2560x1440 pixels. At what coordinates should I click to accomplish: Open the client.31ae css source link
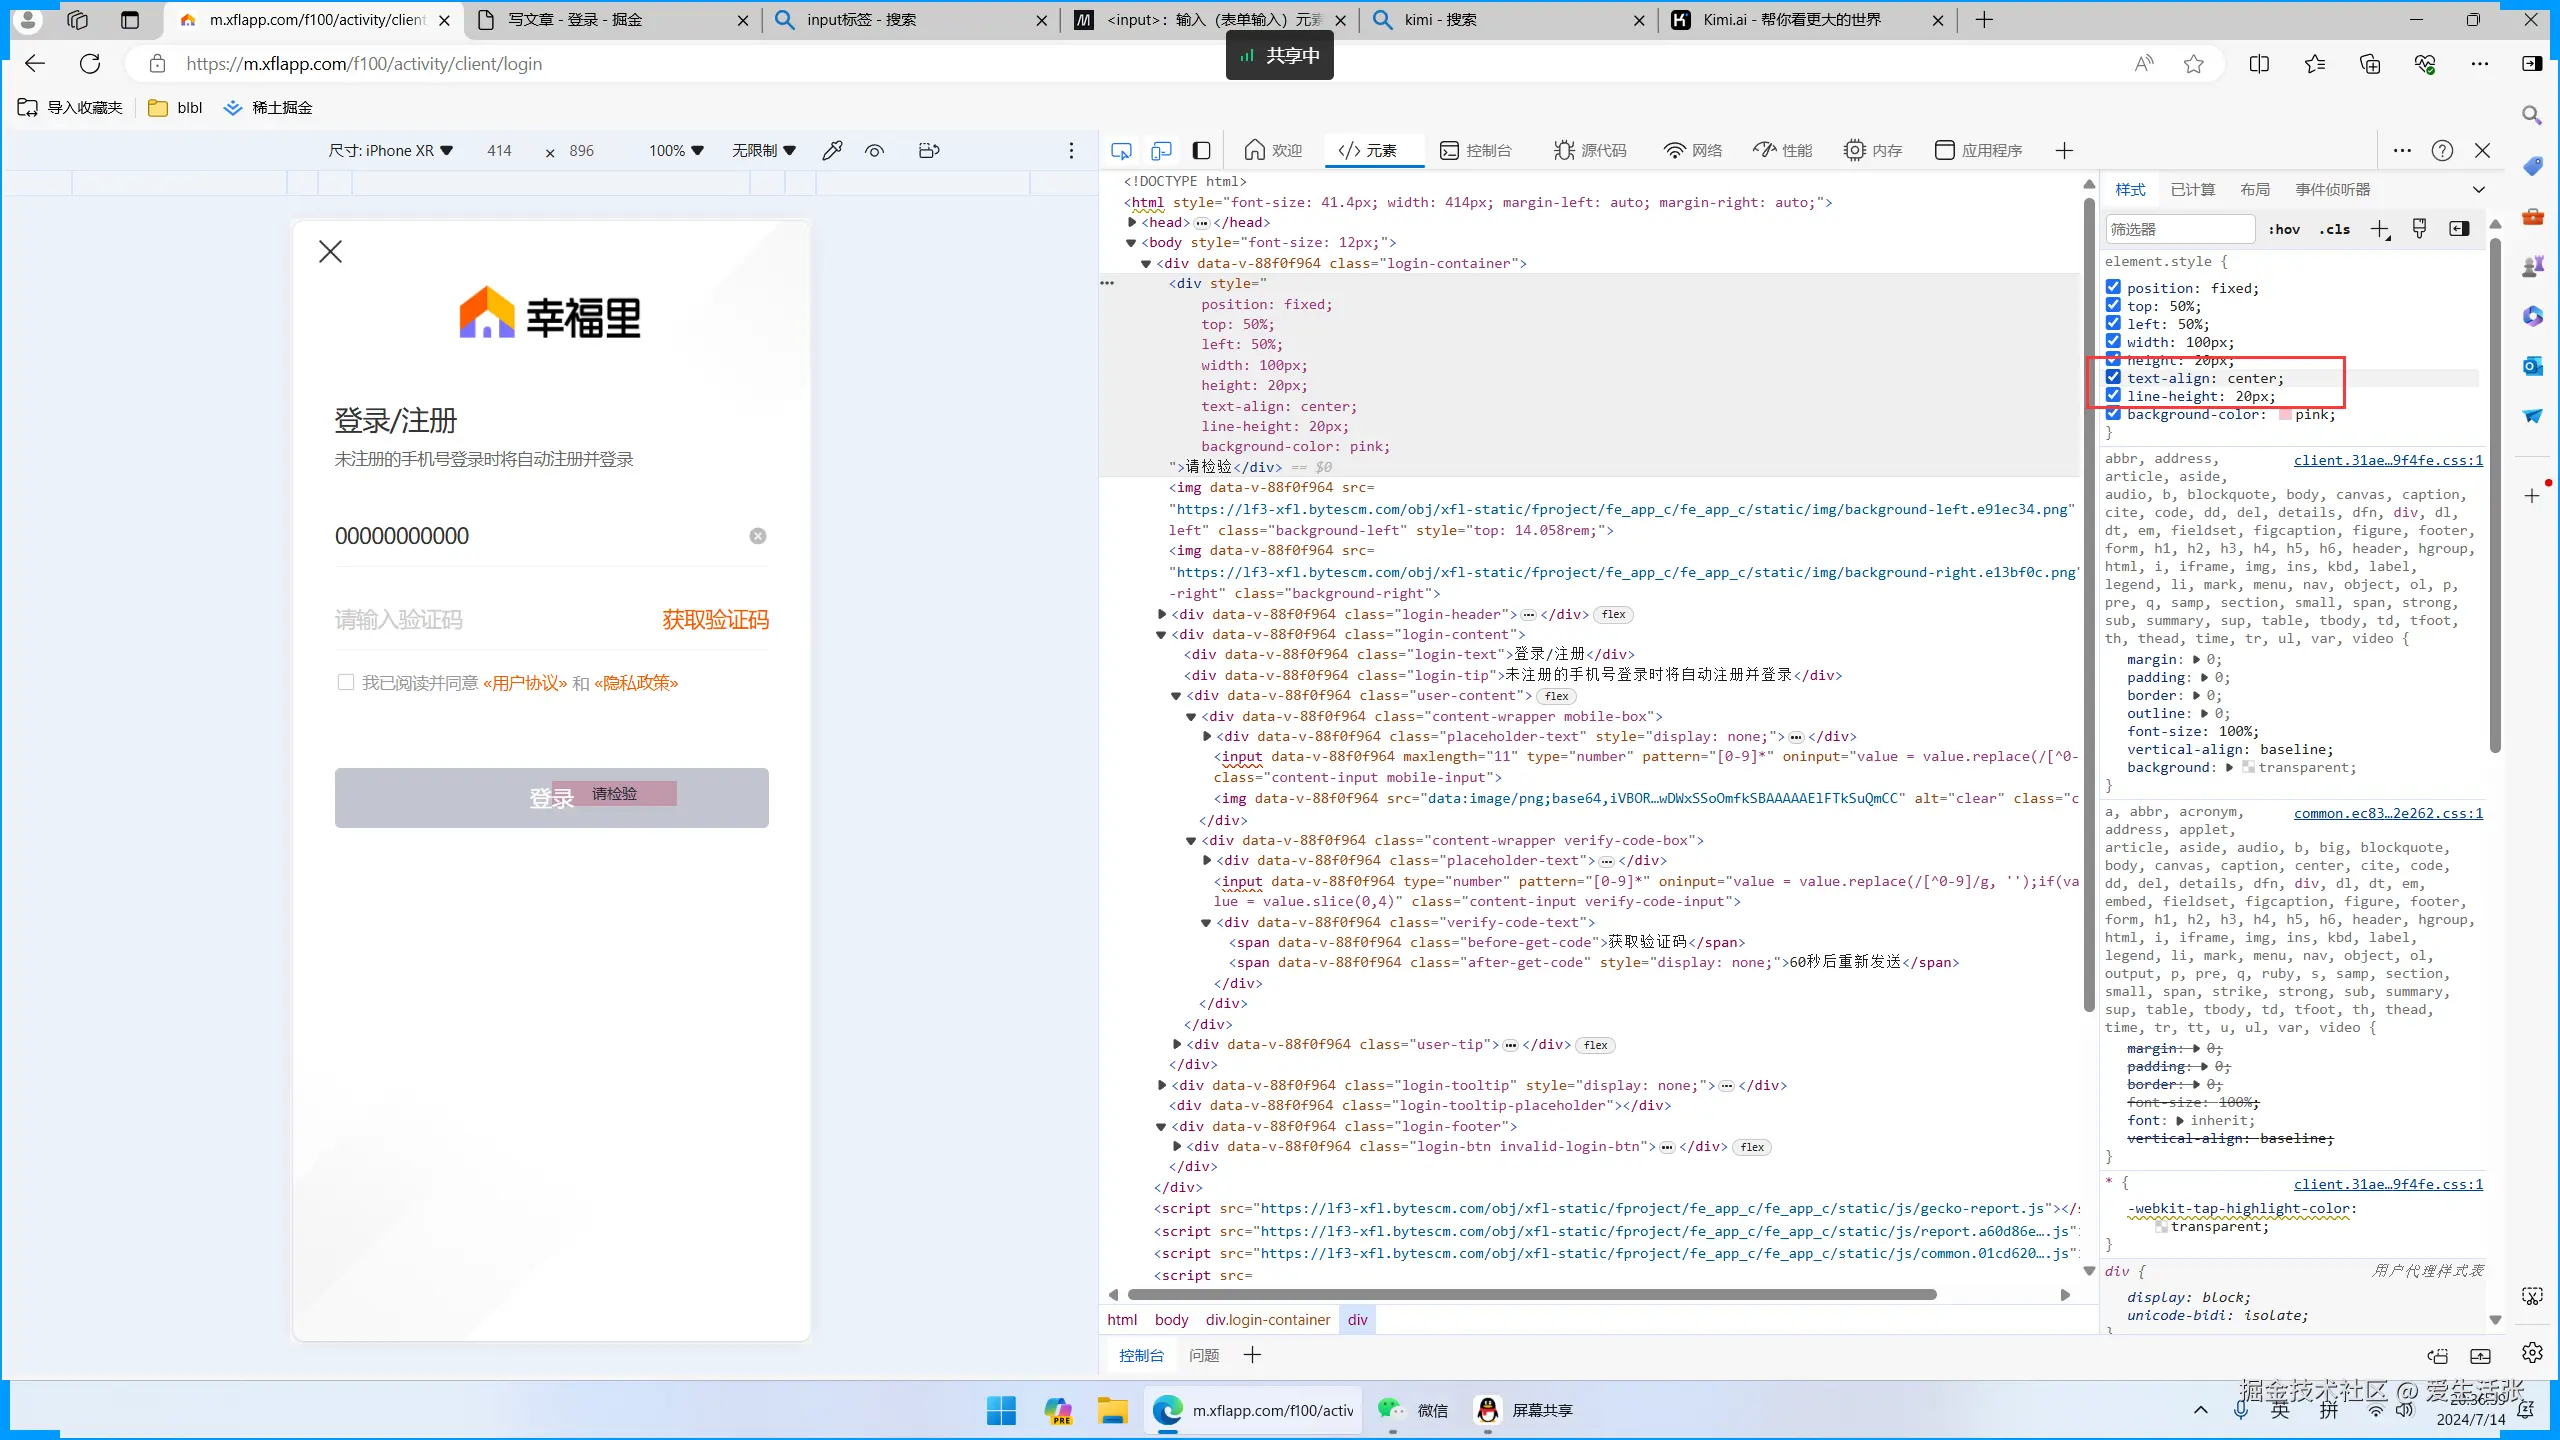pyautogui.click(x=2388, y=460)
